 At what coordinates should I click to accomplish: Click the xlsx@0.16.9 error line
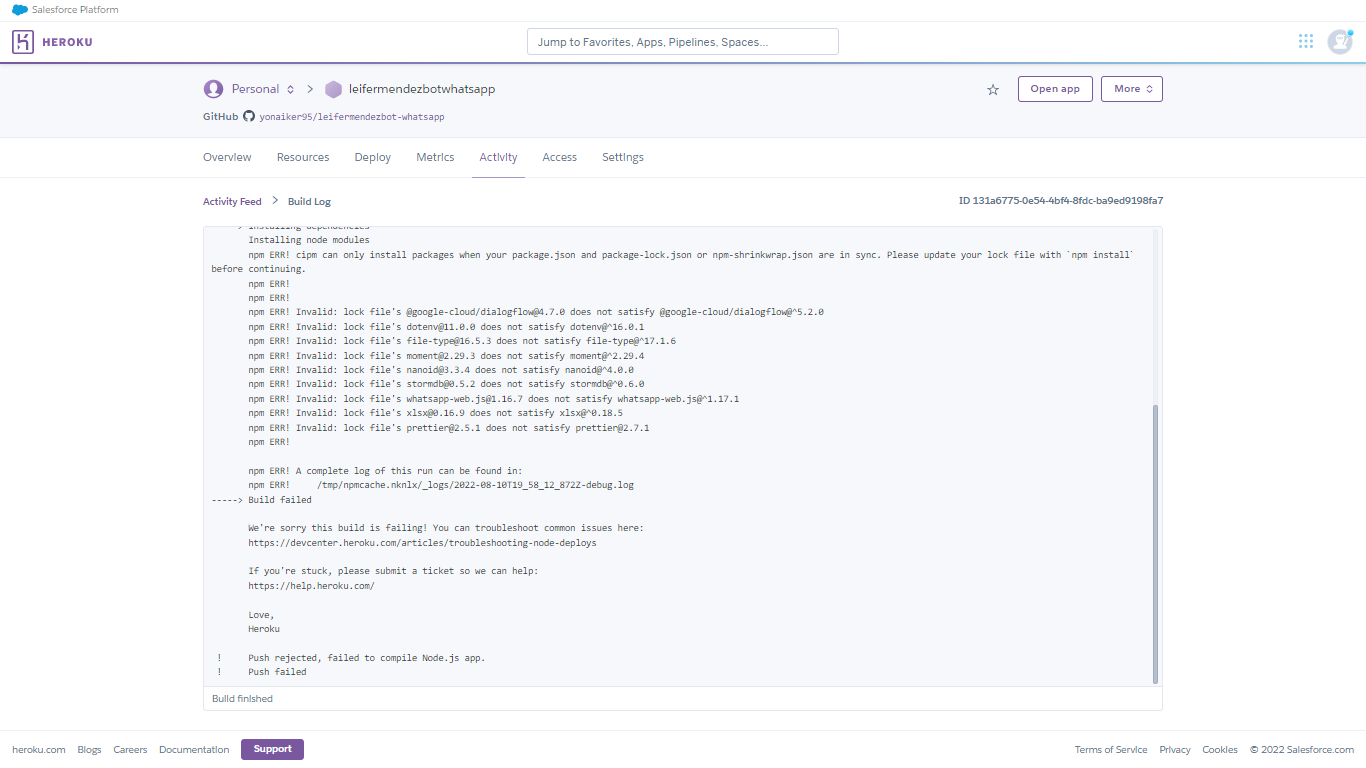[435, 413]
